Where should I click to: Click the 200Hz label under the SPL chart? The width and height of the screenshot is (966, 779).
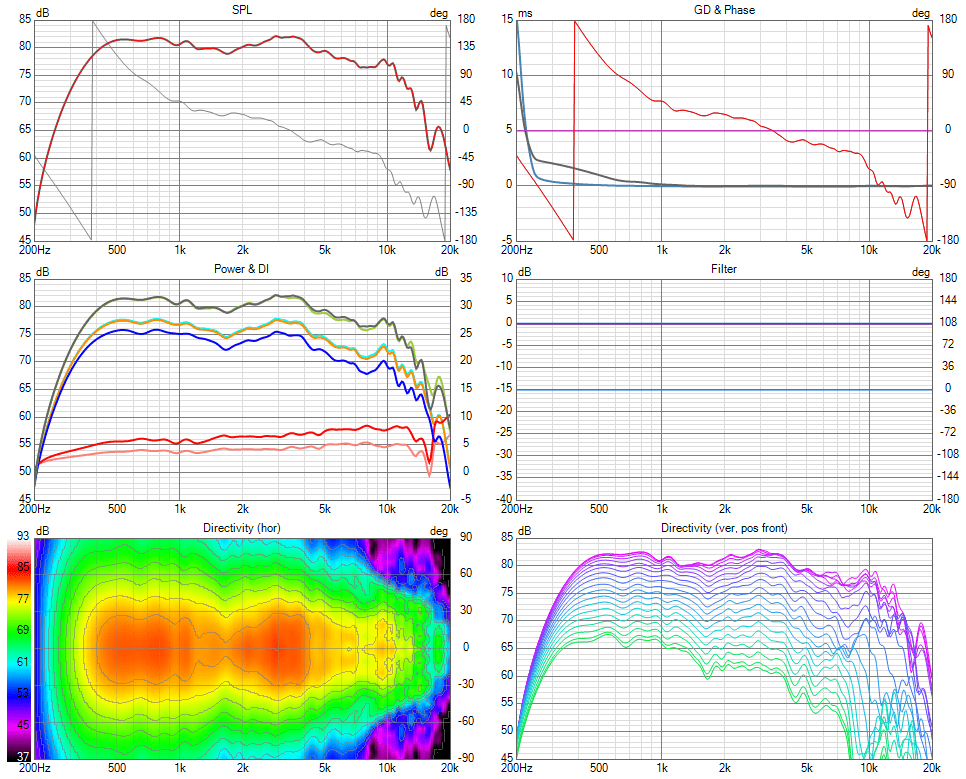click(x=34, y=250)
